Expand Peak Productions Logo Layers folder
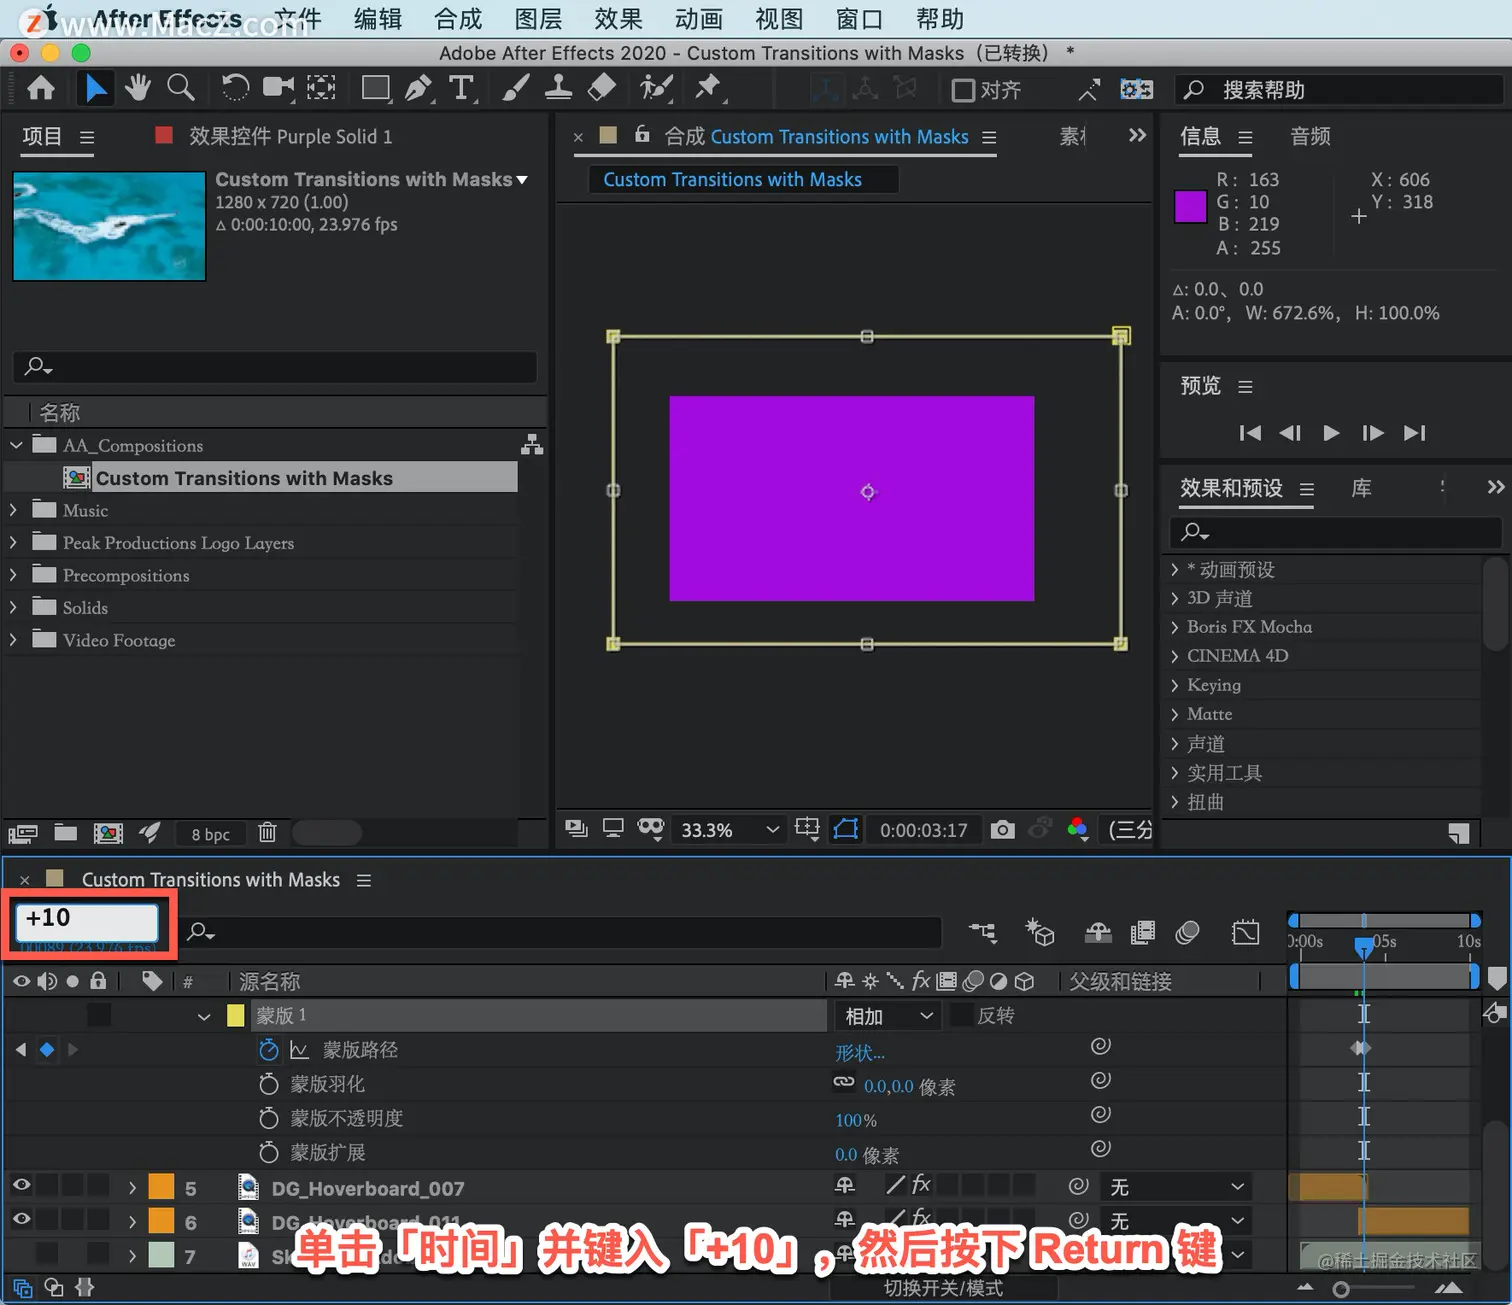Image resolution: width=1512 pixels, height=1305 pixels. [x=13, y=542]
